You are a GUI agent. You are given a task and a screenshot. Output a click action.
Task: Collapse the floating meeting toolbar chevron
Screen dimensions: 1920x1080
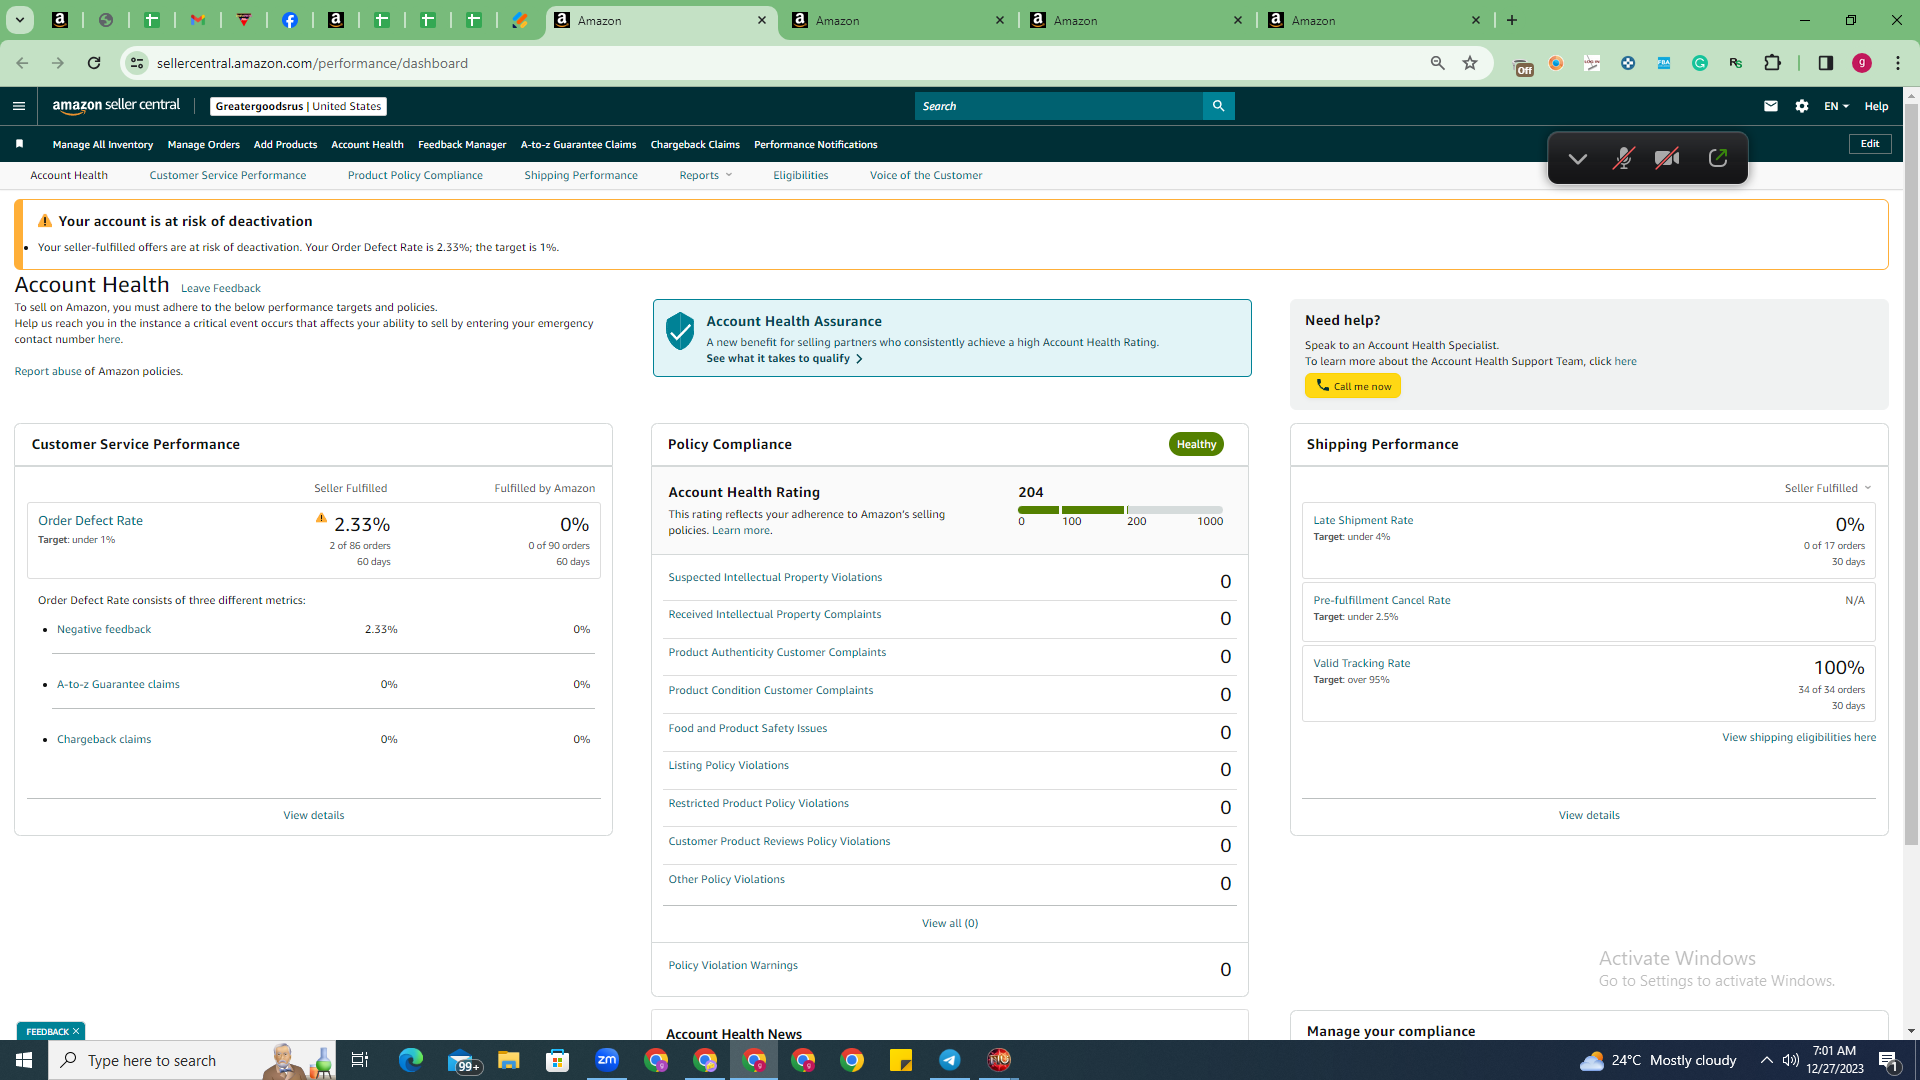(x=1578, y=158)
